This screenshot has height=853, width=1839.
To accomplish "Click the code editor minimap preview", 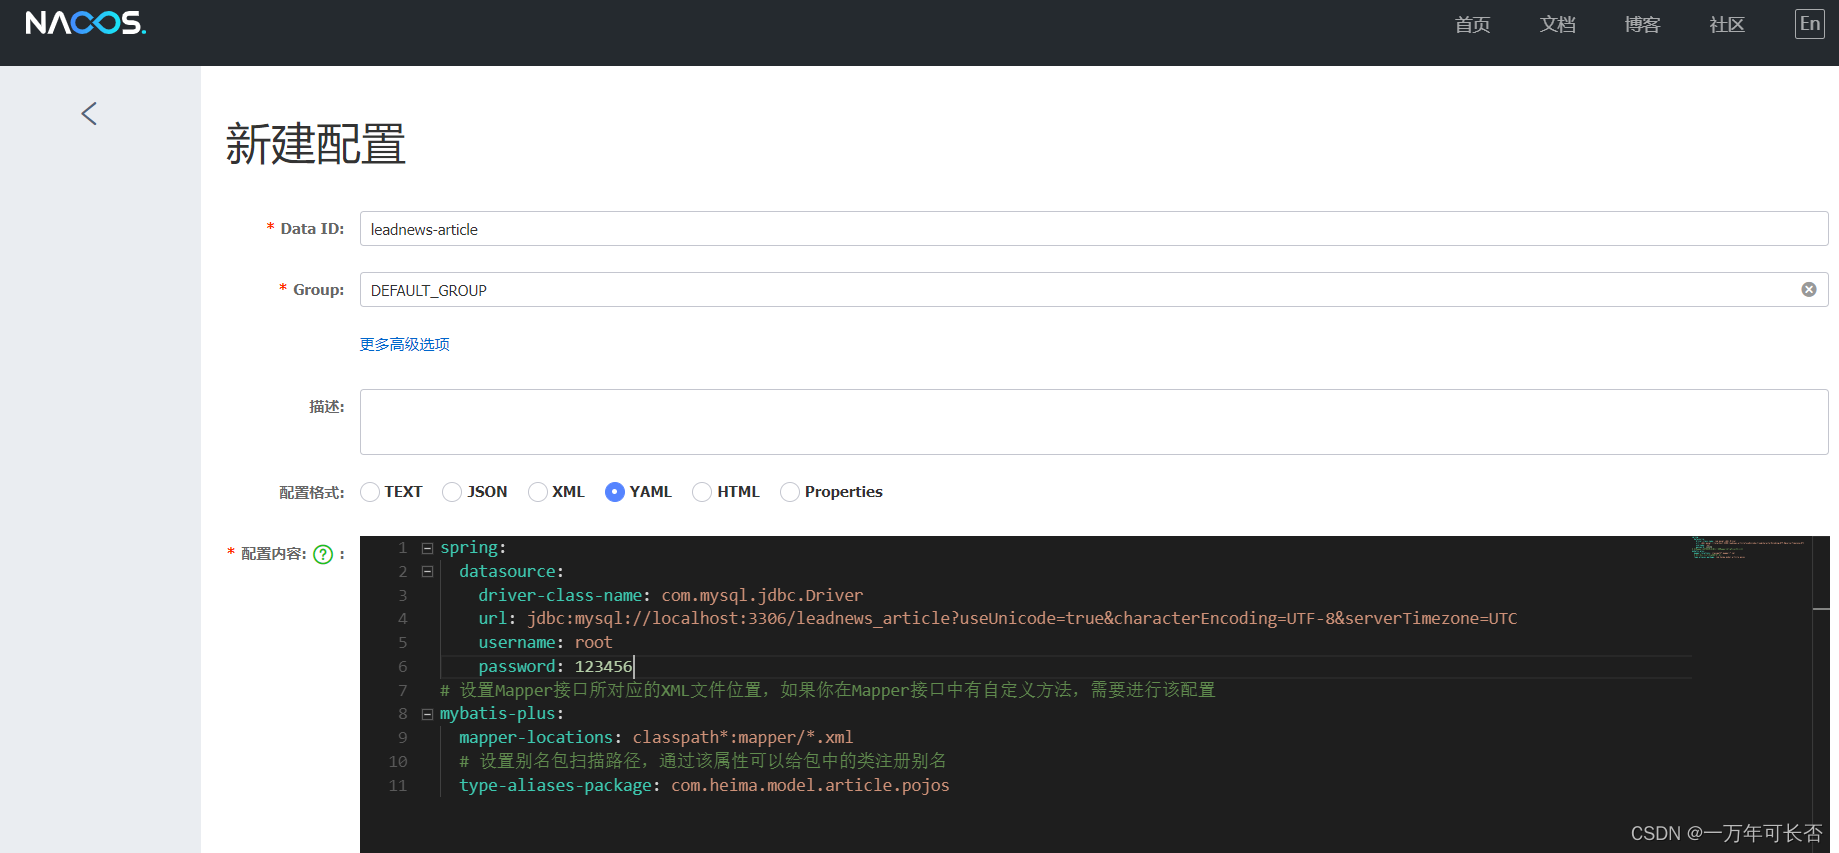I will [x=1750, y=548].
